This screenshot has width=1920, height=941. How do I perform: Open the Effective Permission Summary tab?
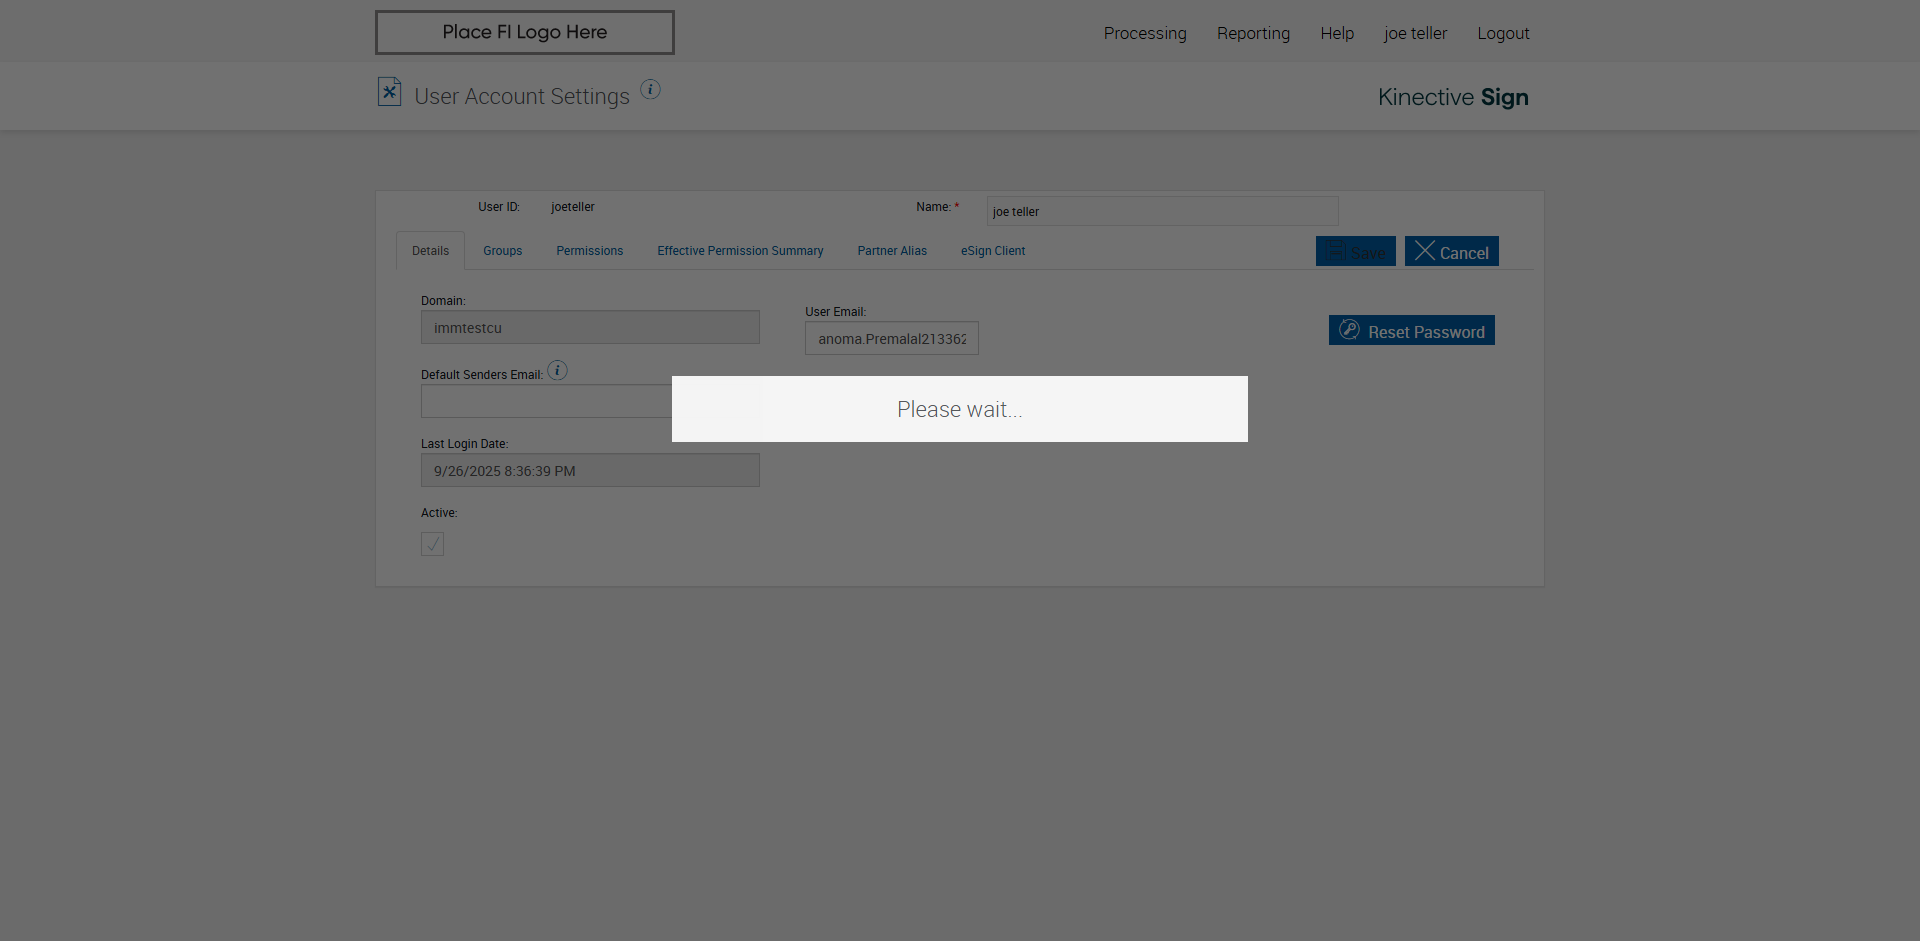coord(740,251)
